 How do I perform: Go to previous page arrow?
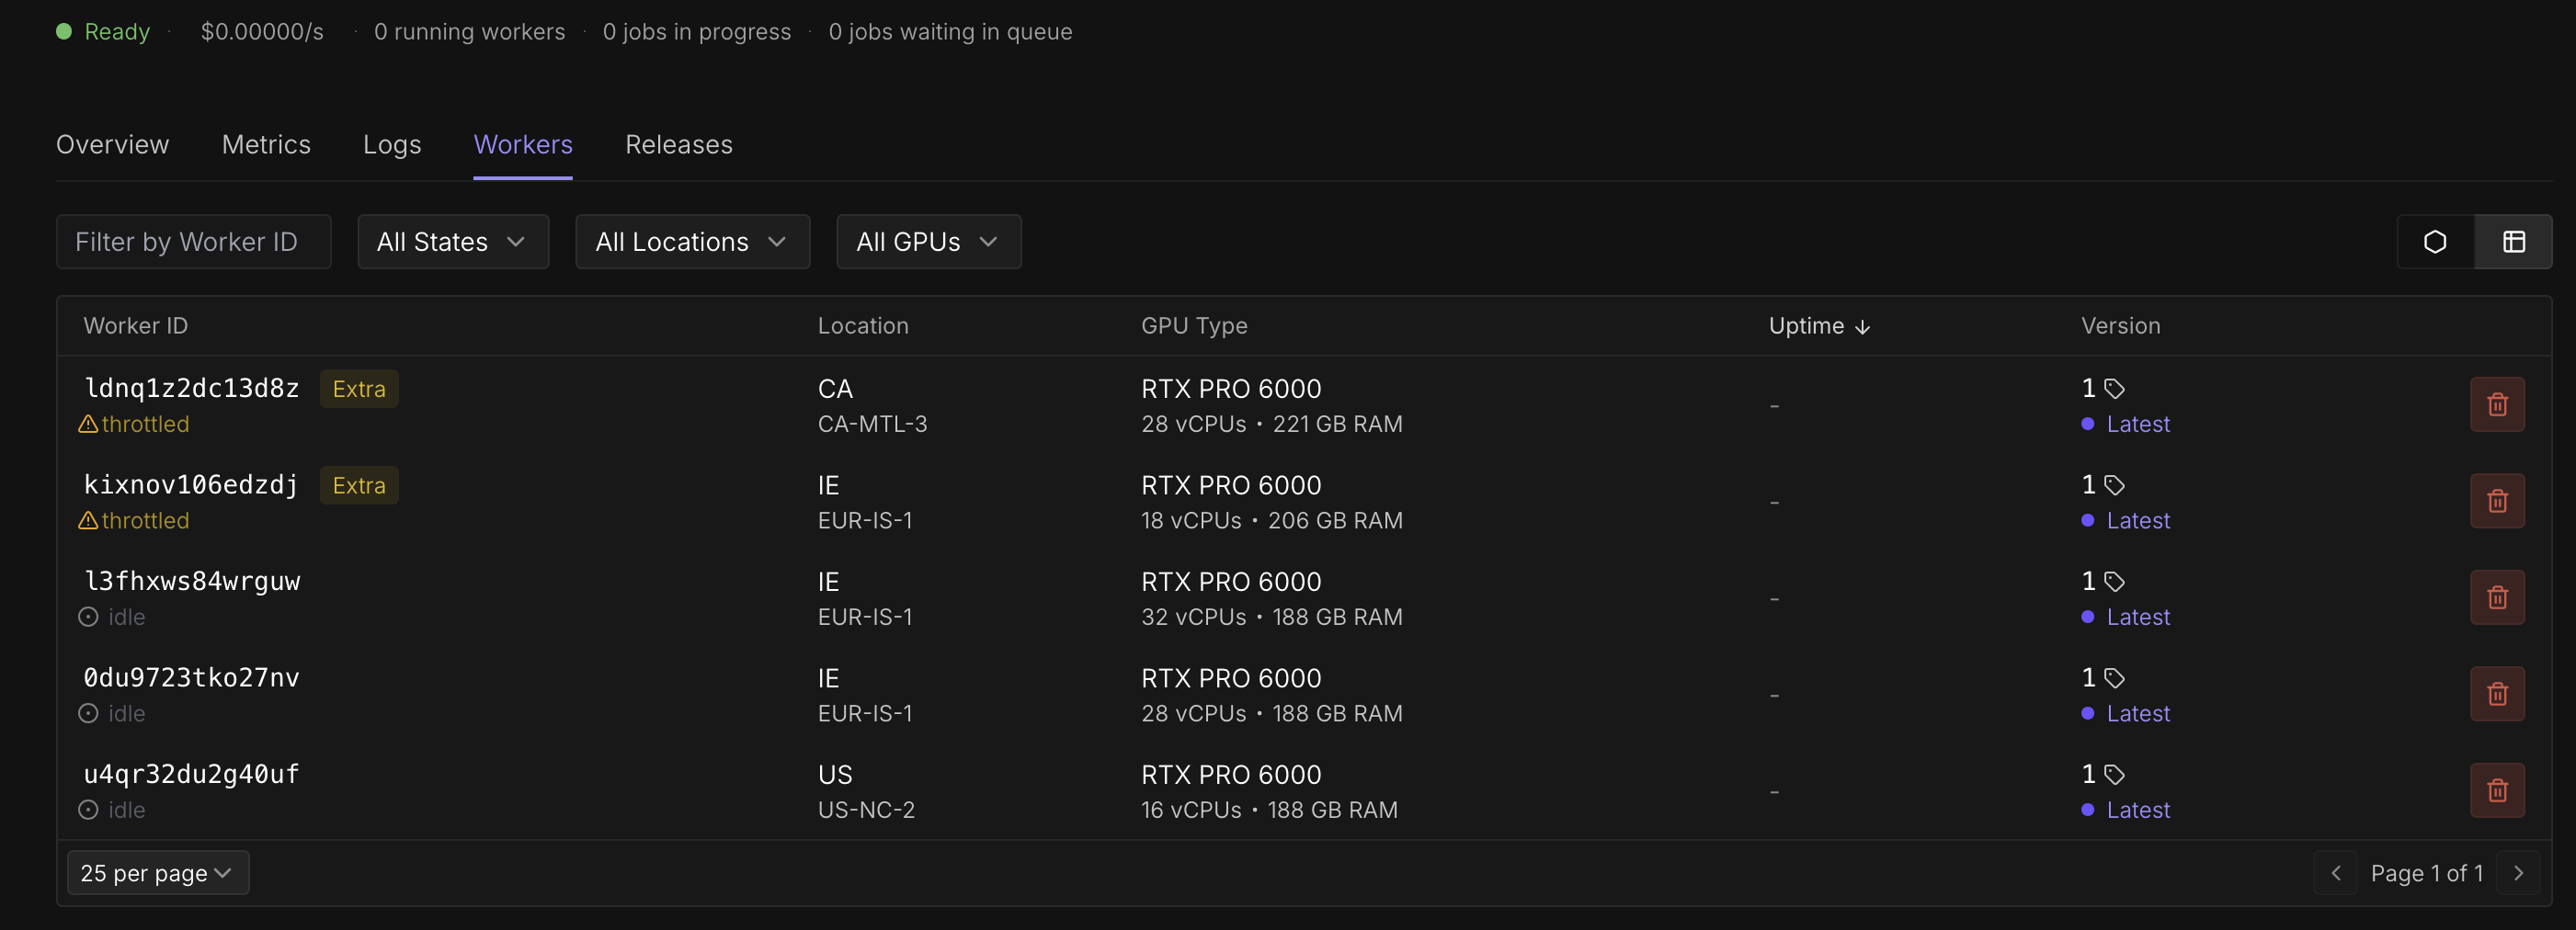(2335, 873)
